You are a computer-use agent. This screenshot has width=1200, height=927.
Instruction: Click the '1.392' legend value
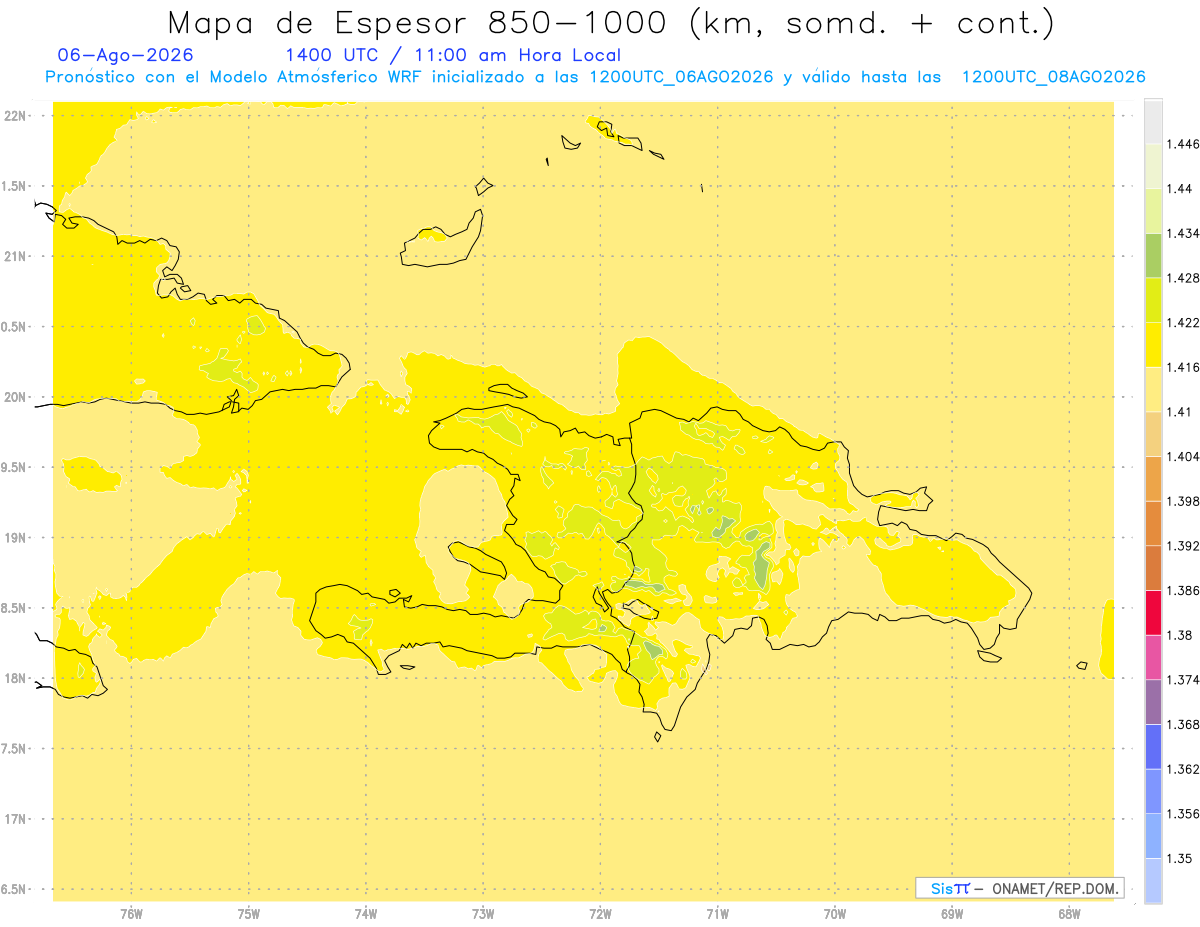coord(1182,546)
